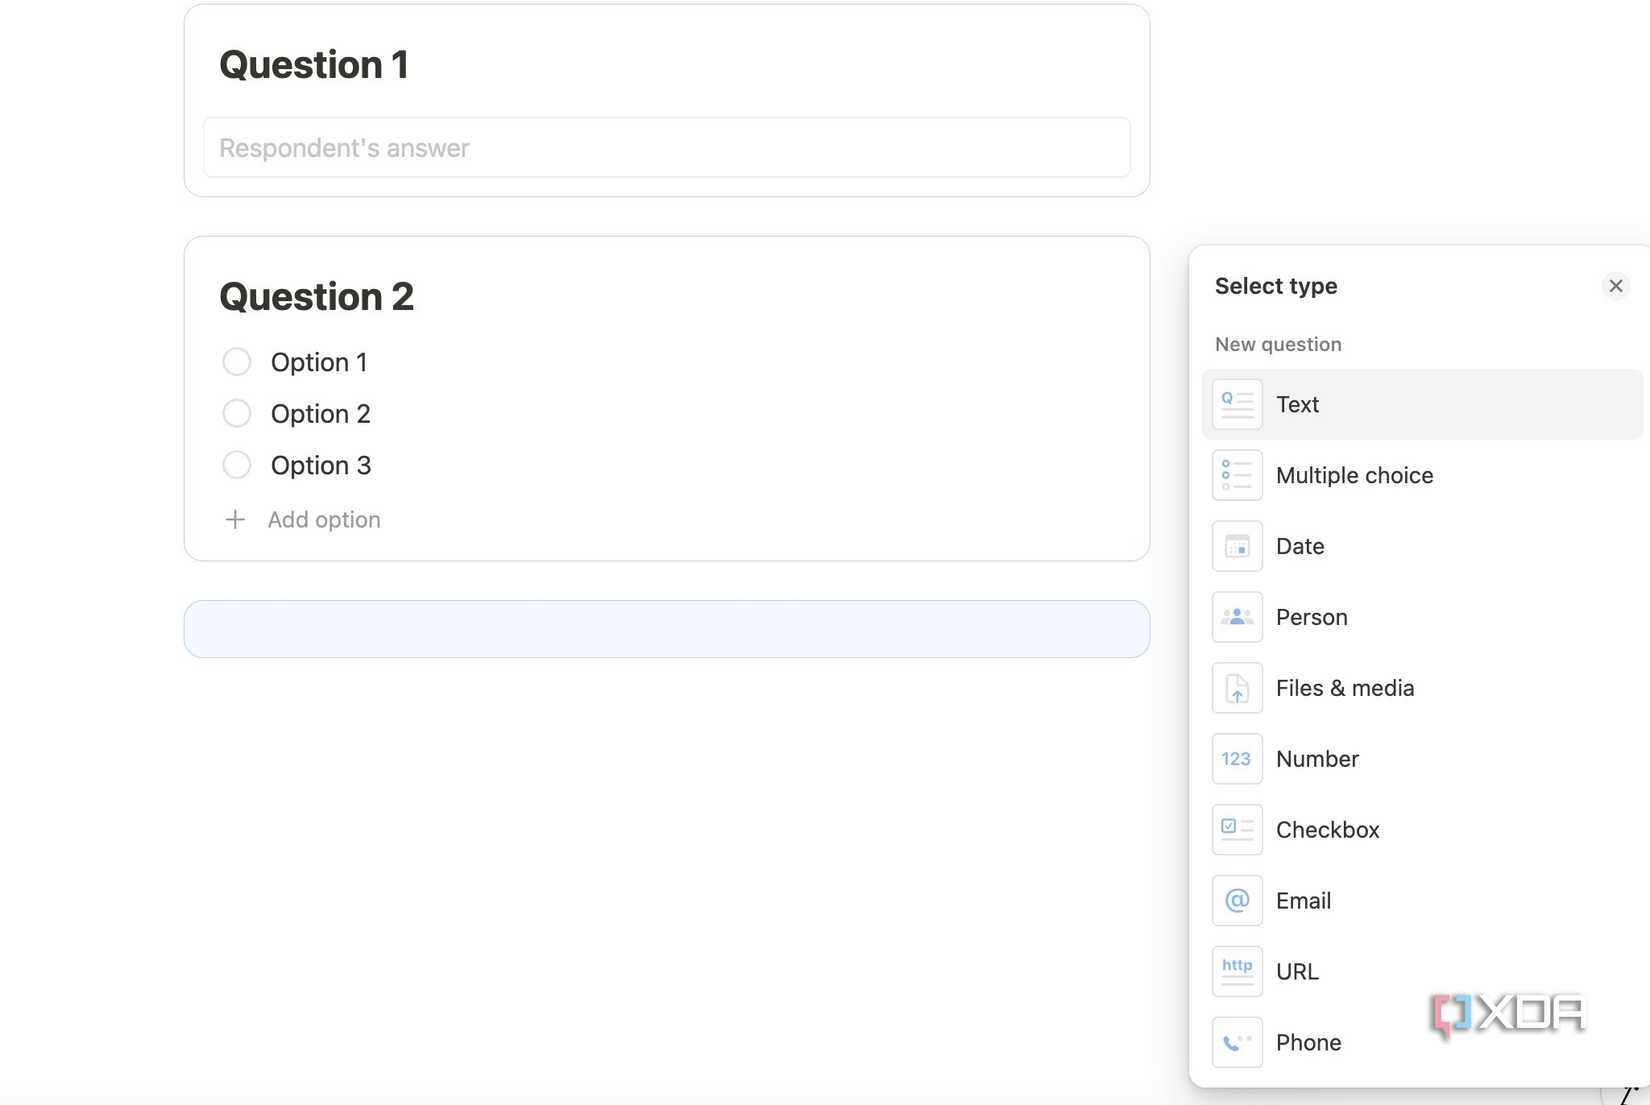Click the Question 1 heading text
1650x1105 pixels.
coord(314,65)
